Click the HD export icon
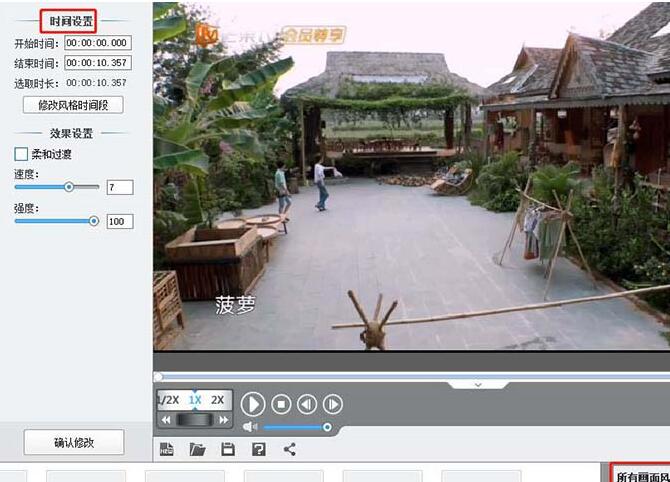The image size is (670, 482). [x=167, y=450]
